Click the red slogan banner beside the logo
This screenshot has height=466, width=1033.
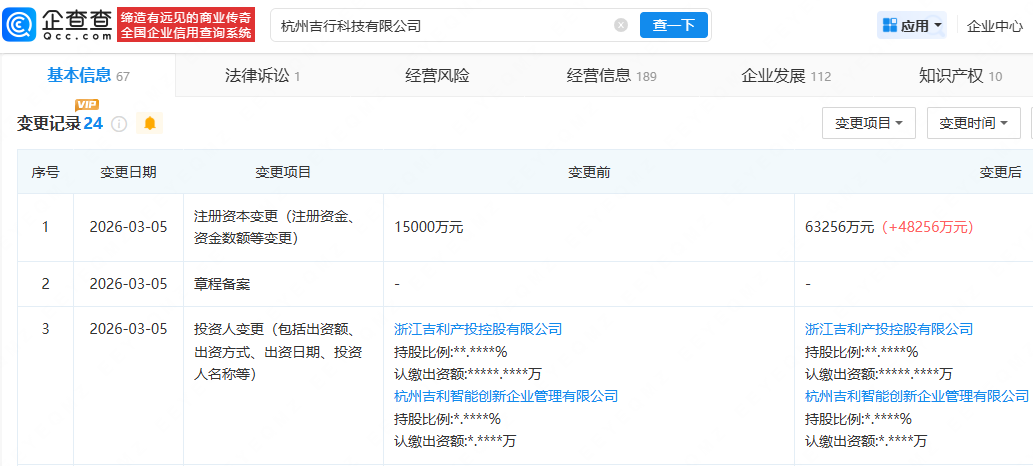[x=185, y=25]
